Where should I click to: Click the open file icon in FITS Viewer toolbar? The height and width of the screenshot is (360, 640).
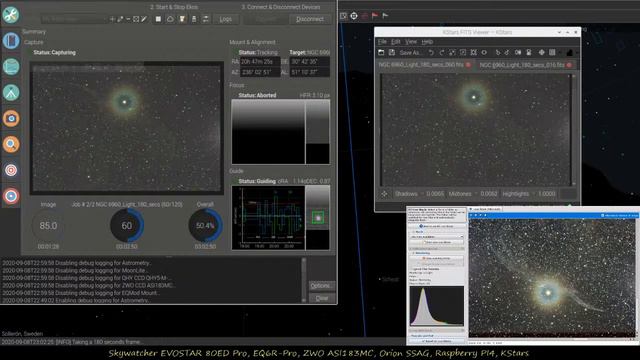tap(381, 53)
